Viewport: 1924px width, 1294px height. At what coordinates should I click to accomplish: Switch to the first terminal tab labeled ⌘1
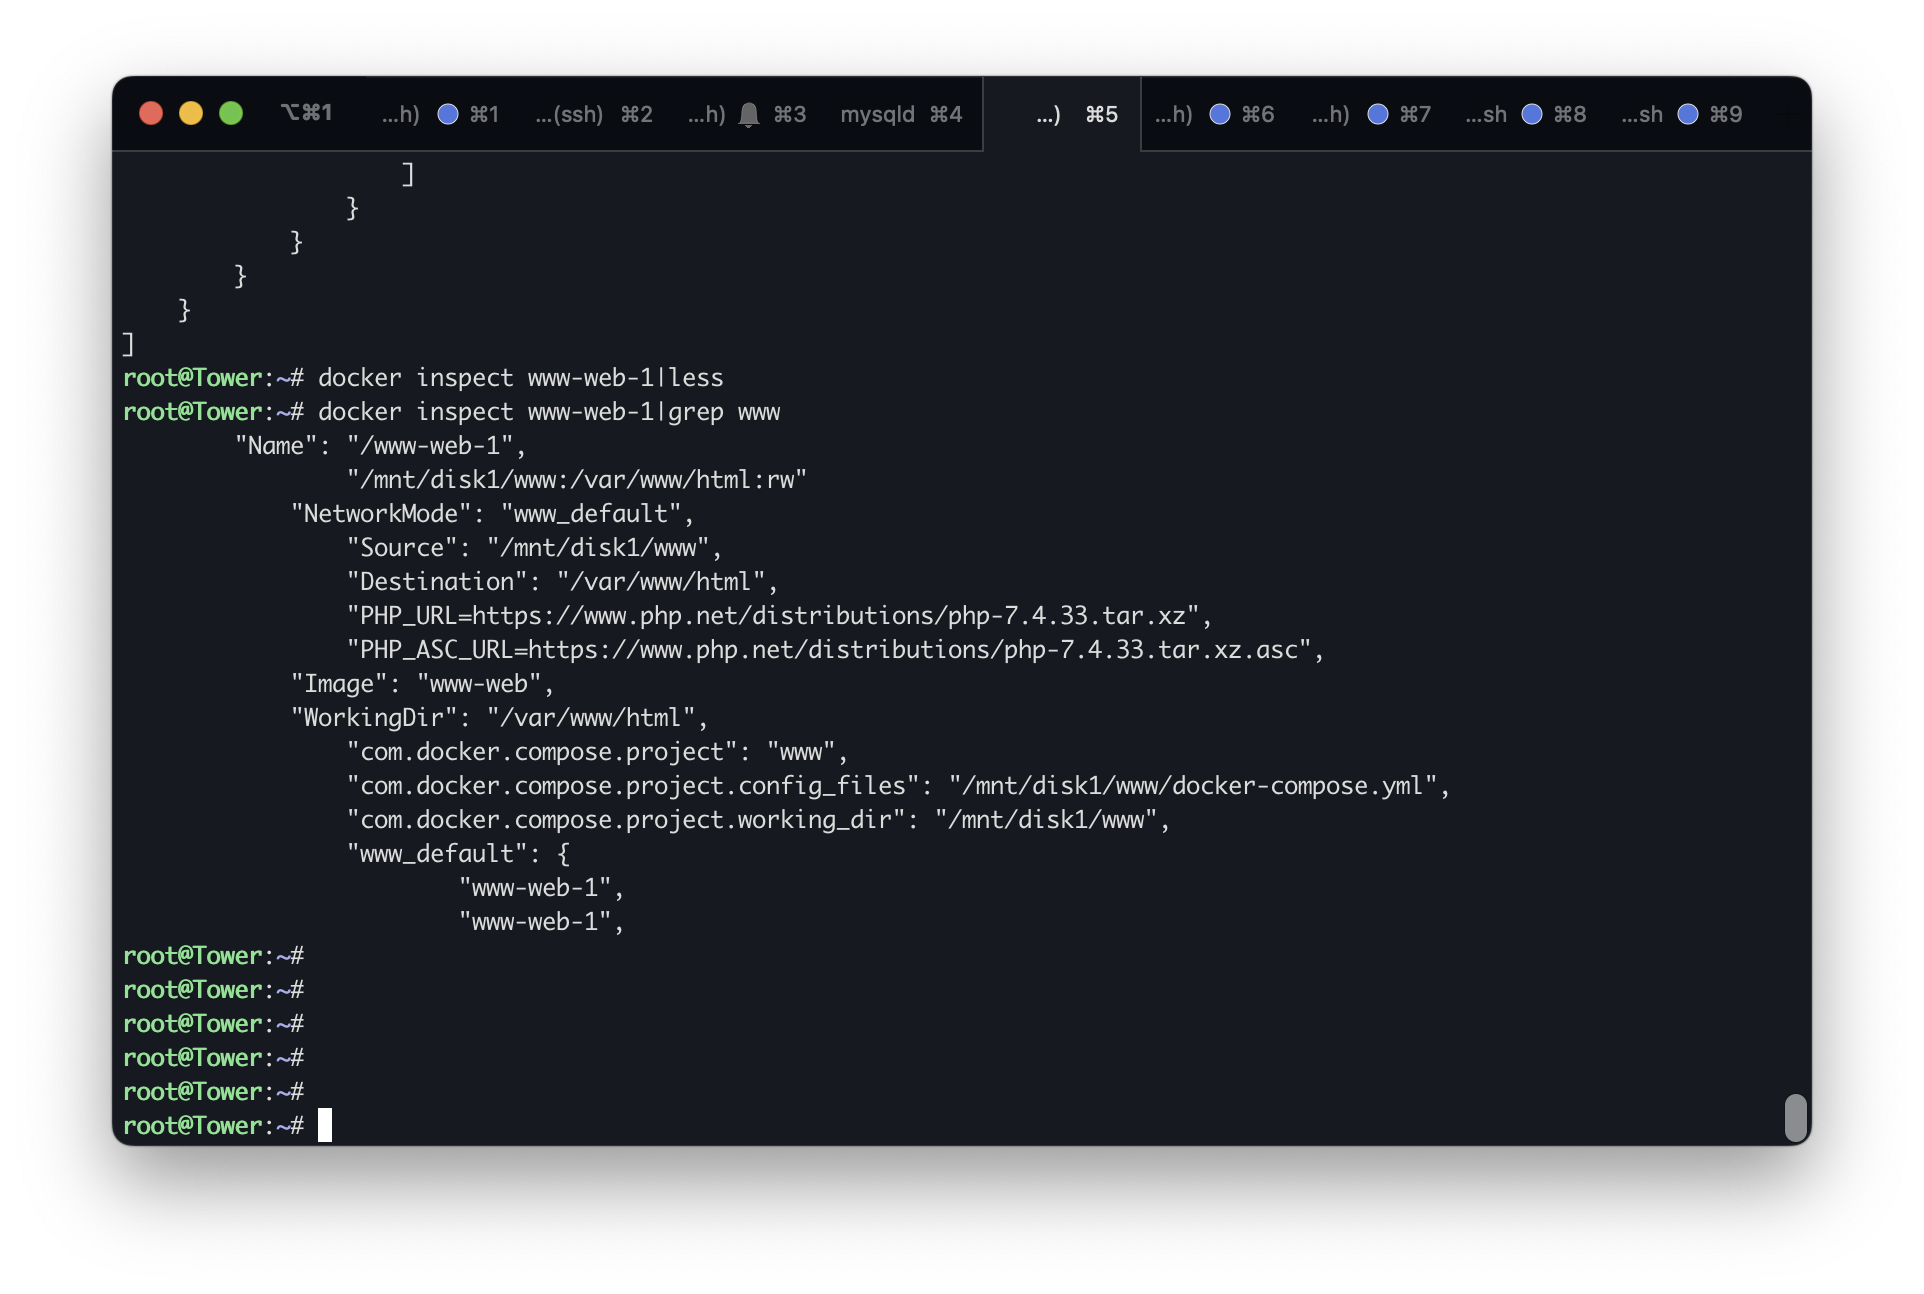[440, 114]
